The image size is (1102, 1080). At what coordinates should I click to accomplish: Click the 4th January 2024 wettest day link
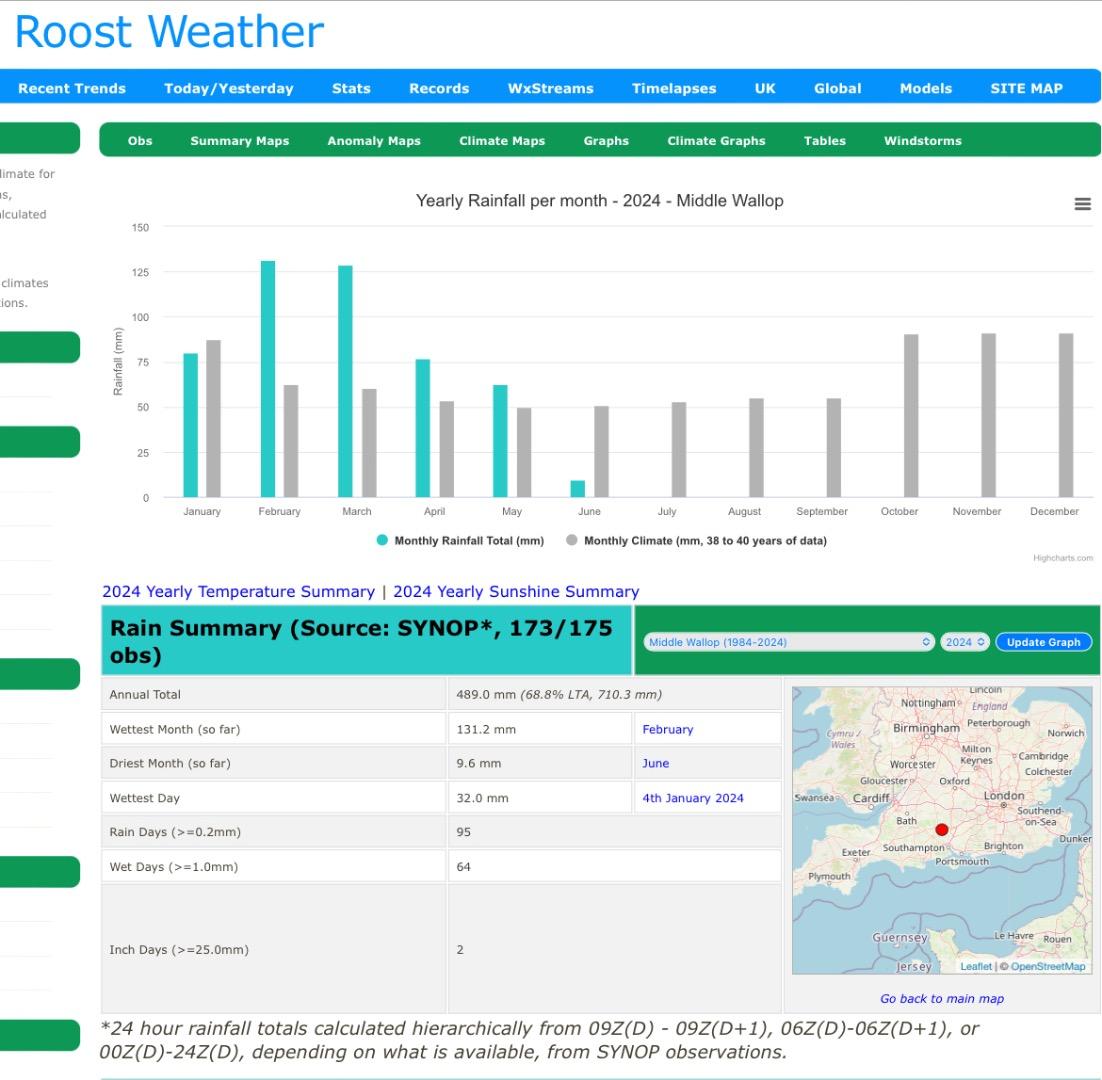[692, 798]
